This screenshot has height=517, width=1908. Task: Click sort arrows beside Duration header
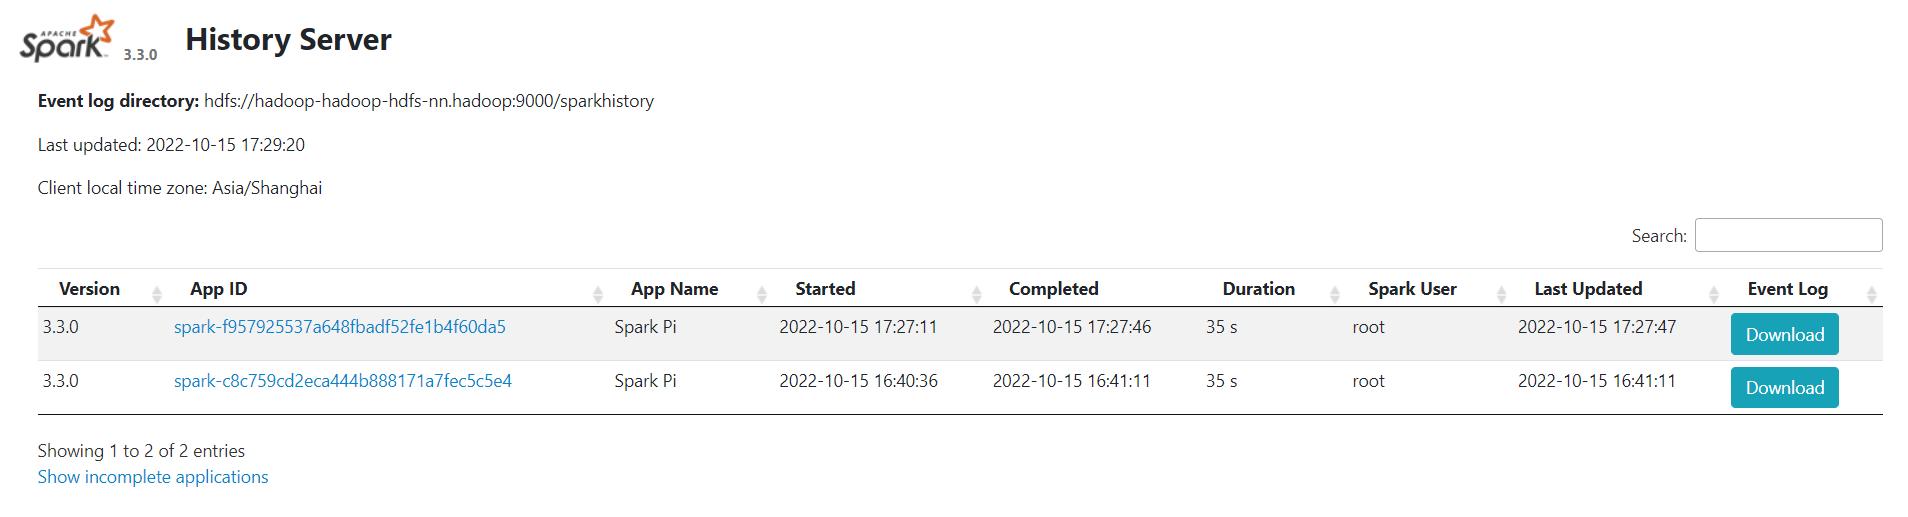click(1335, 293)
